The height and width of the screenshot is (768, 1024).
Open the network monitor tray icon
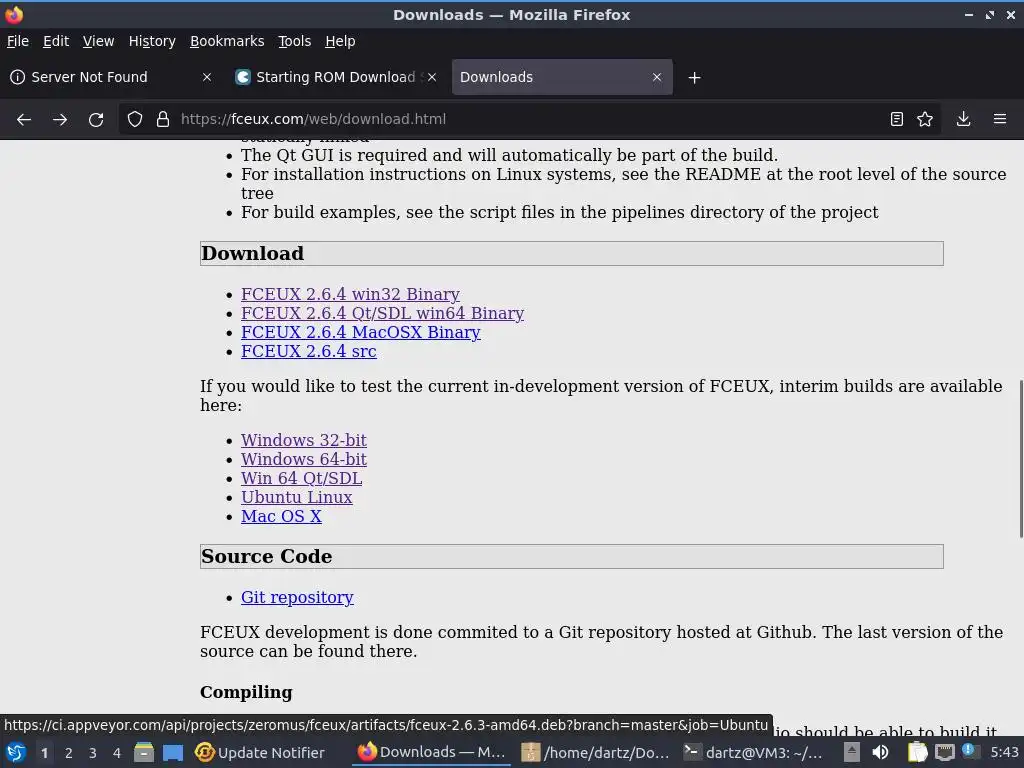coord(944,753)
